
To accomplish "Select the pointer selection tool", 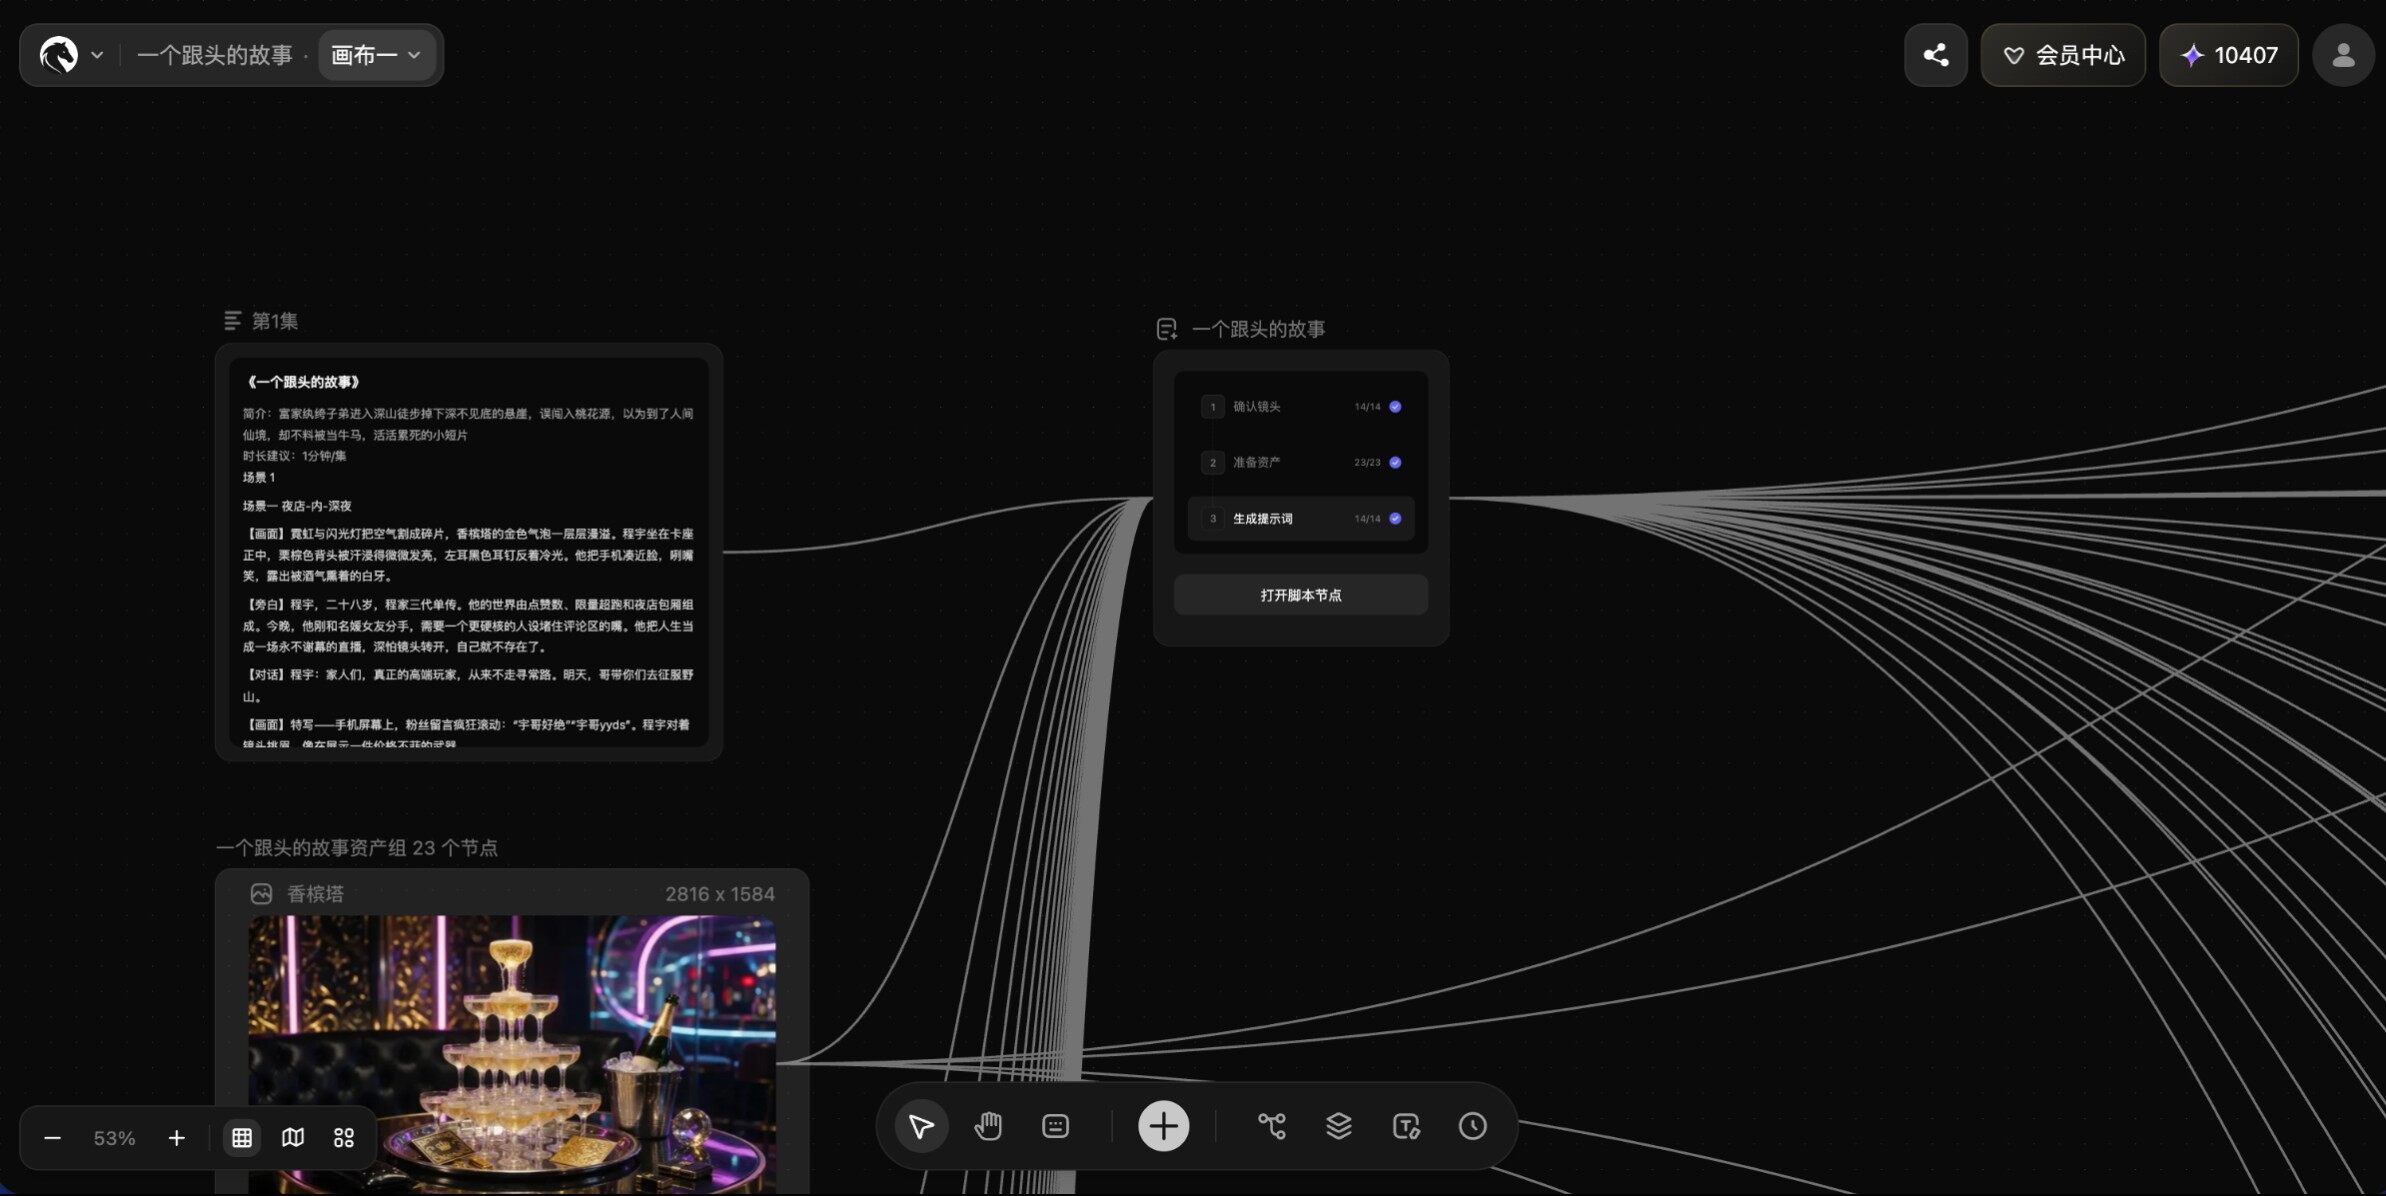I will pyautogui.click(x=921, y=1127).
